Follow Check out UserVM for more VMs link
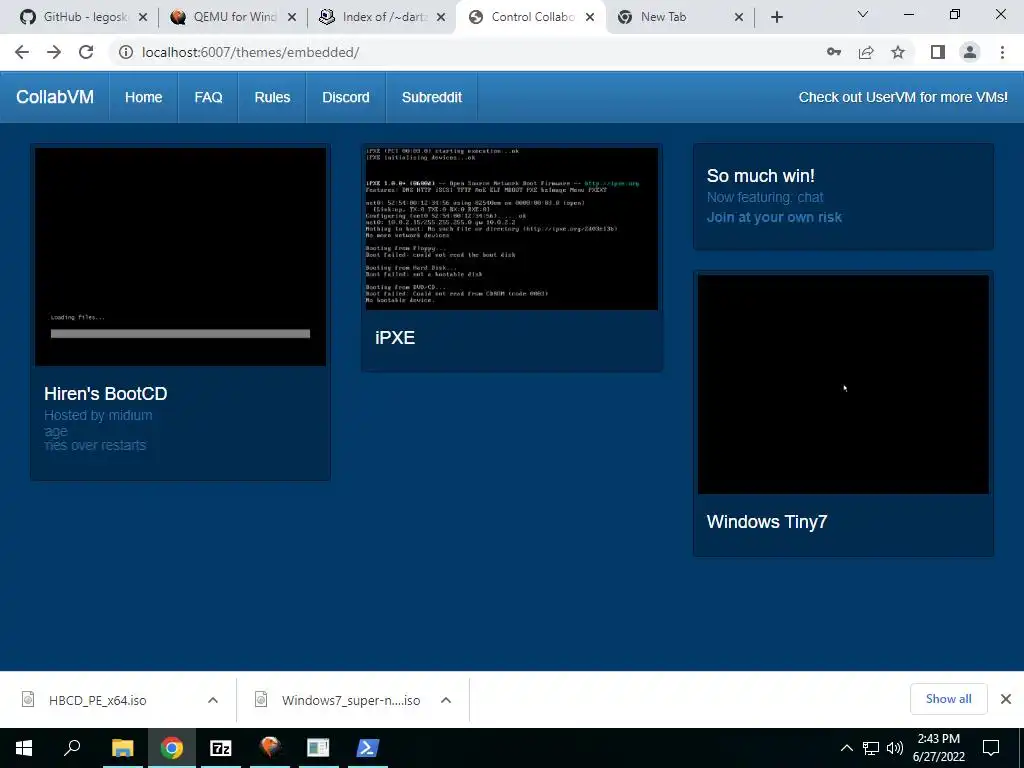 [903, 97]
